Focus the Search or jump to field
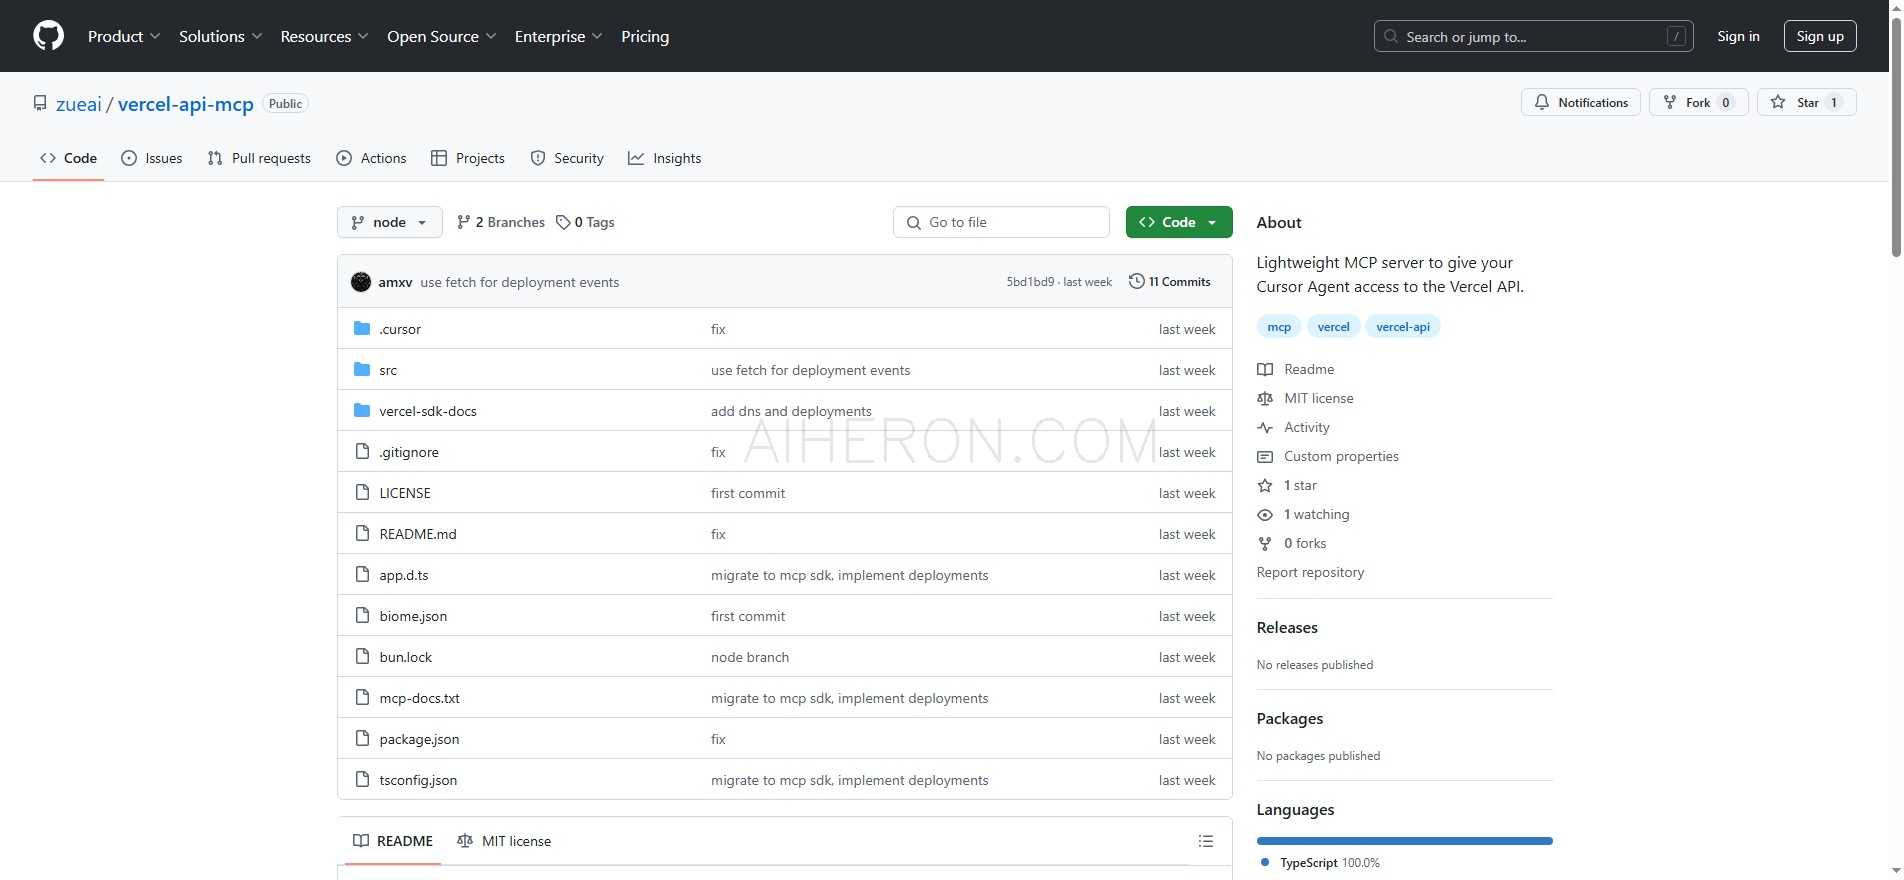1904x880 pixels. tap(1533, 36)
